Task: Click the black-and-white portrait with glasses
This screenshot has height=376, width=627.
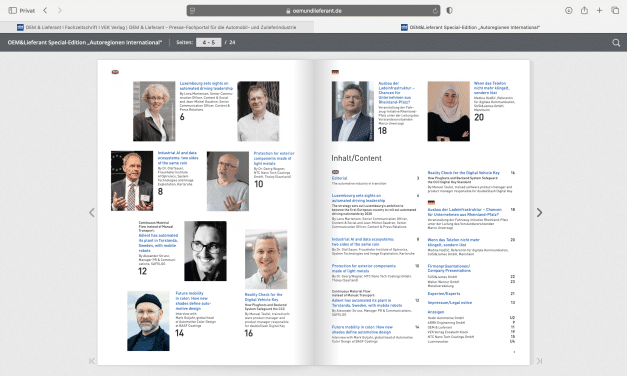Action: [205, 251]
